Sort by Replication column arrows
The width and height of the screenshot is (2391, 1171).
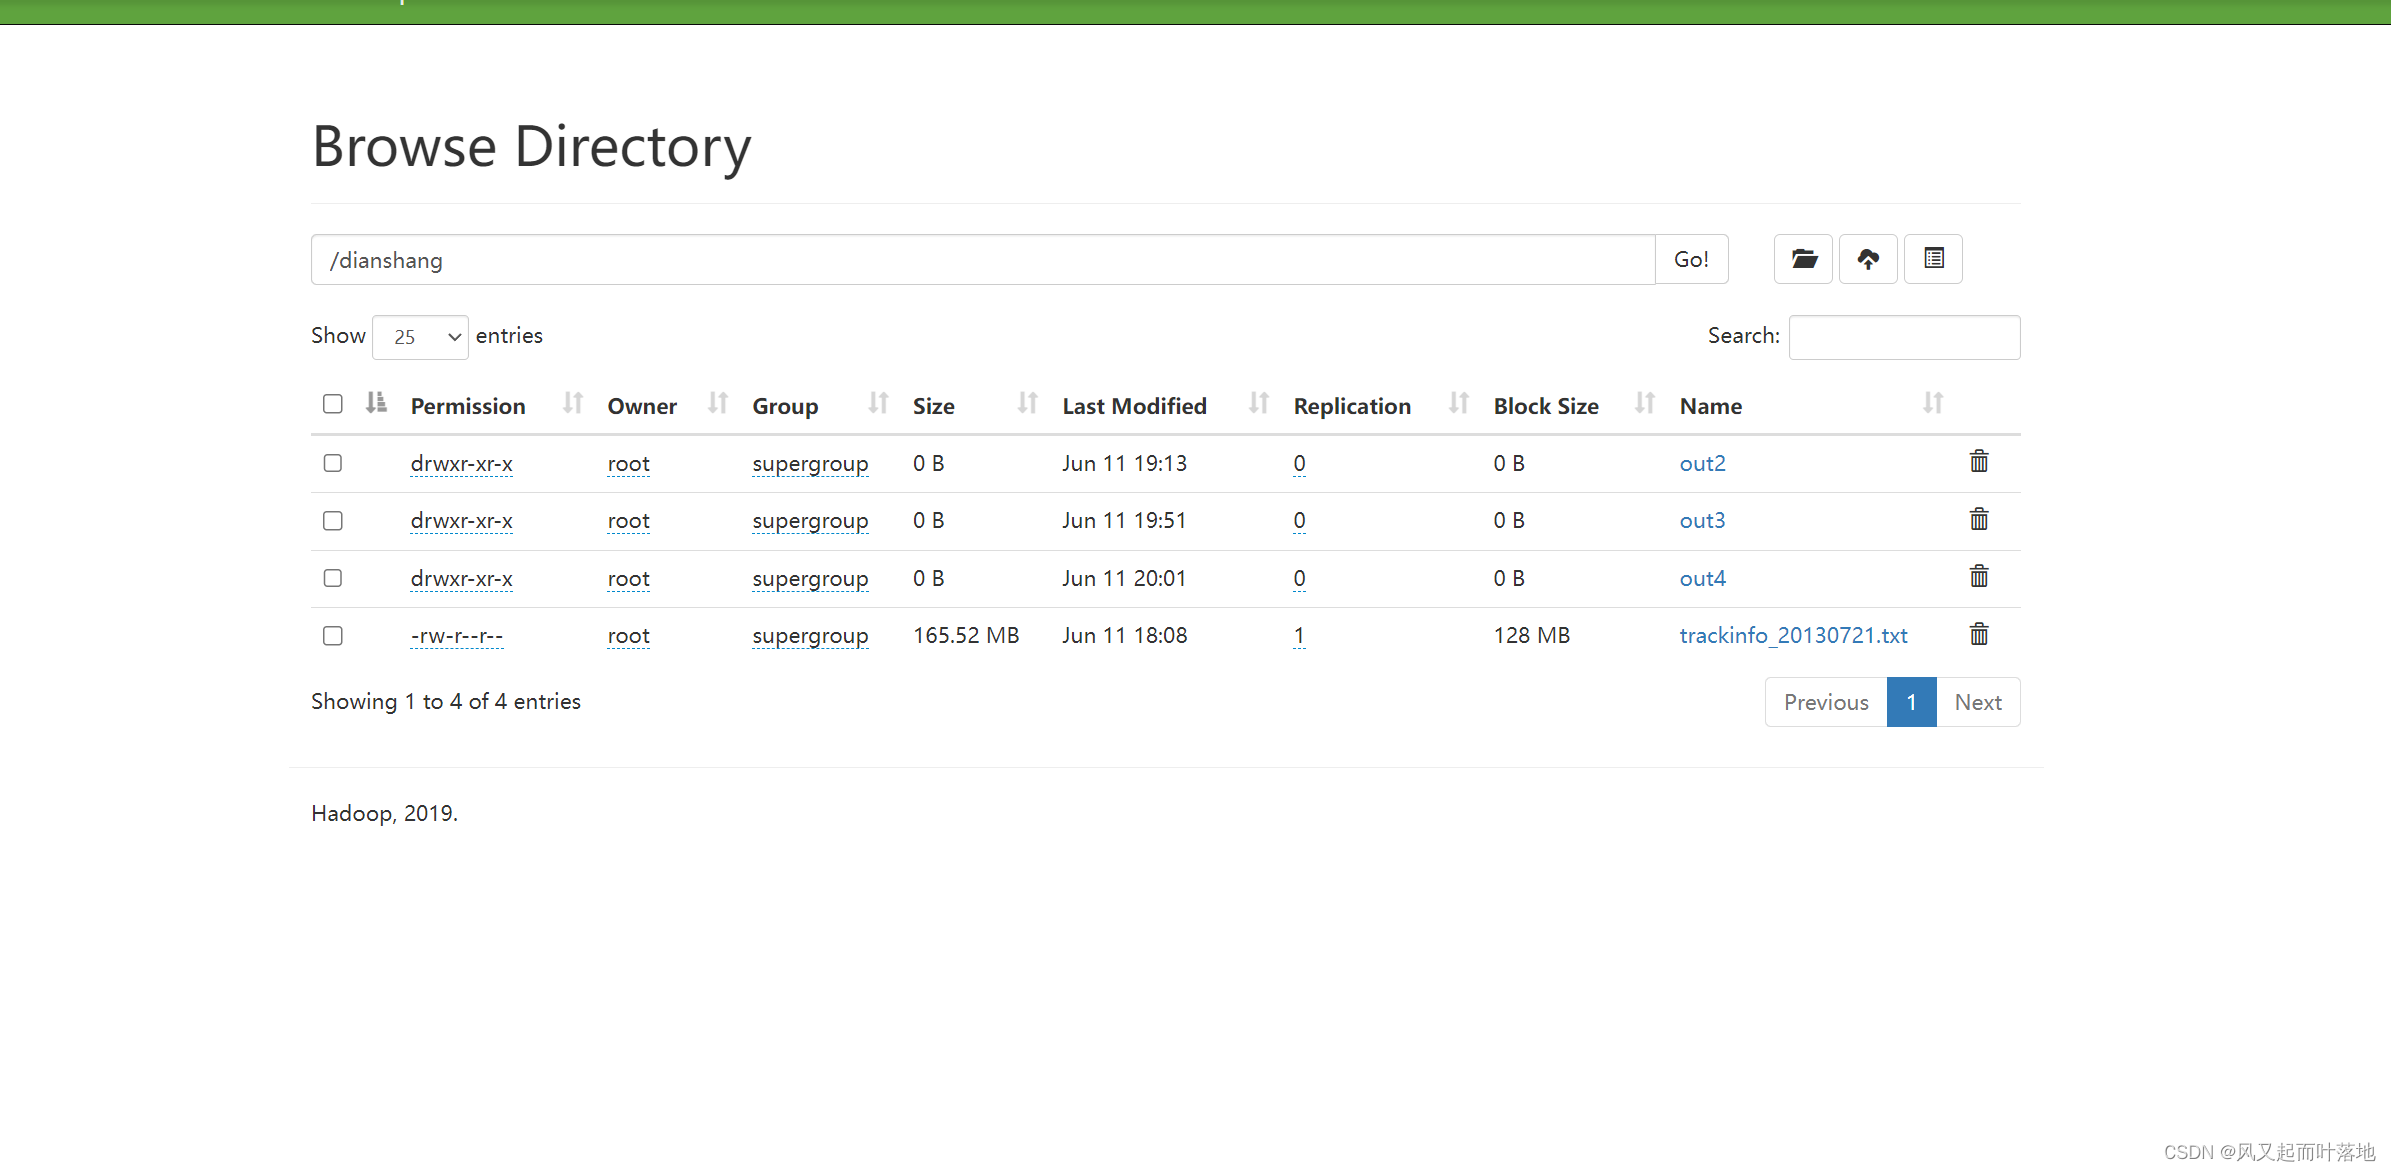click(1459, 403)
